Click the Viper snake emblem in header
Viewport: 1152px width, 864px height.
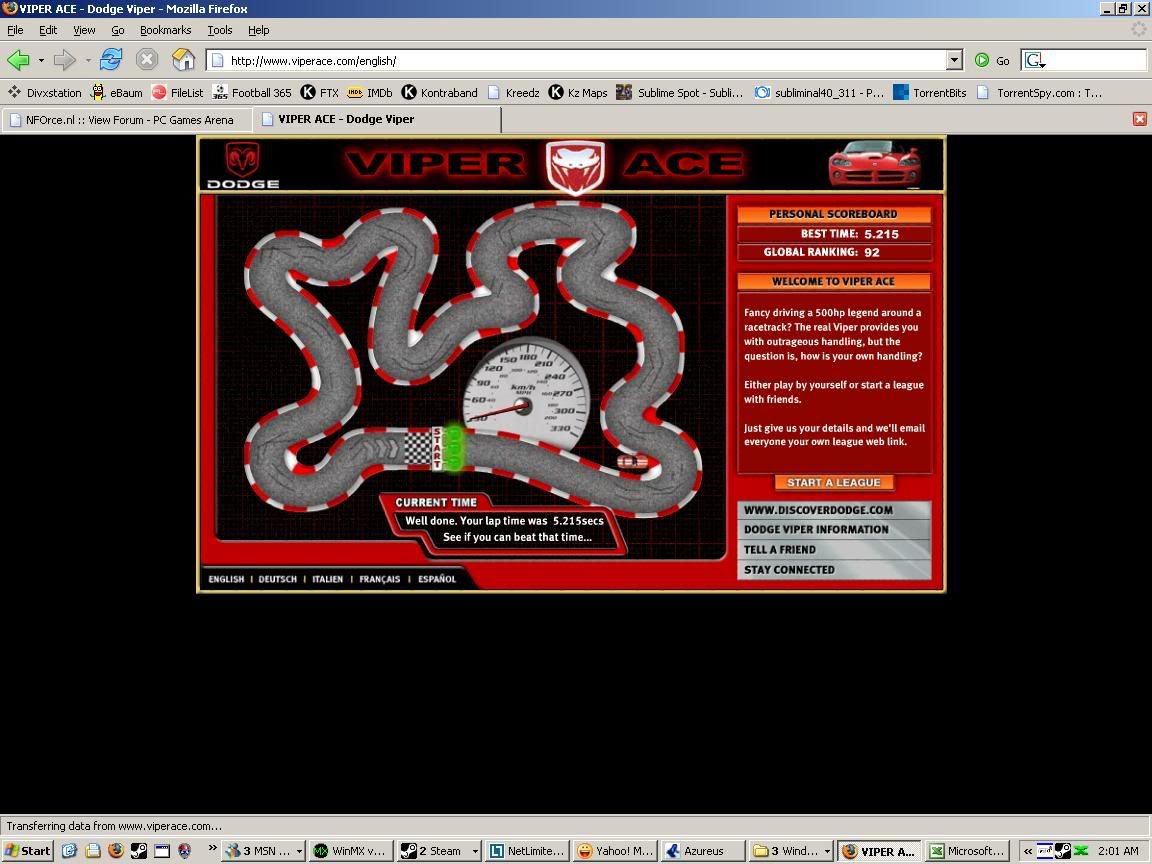[x=575, y=166]
